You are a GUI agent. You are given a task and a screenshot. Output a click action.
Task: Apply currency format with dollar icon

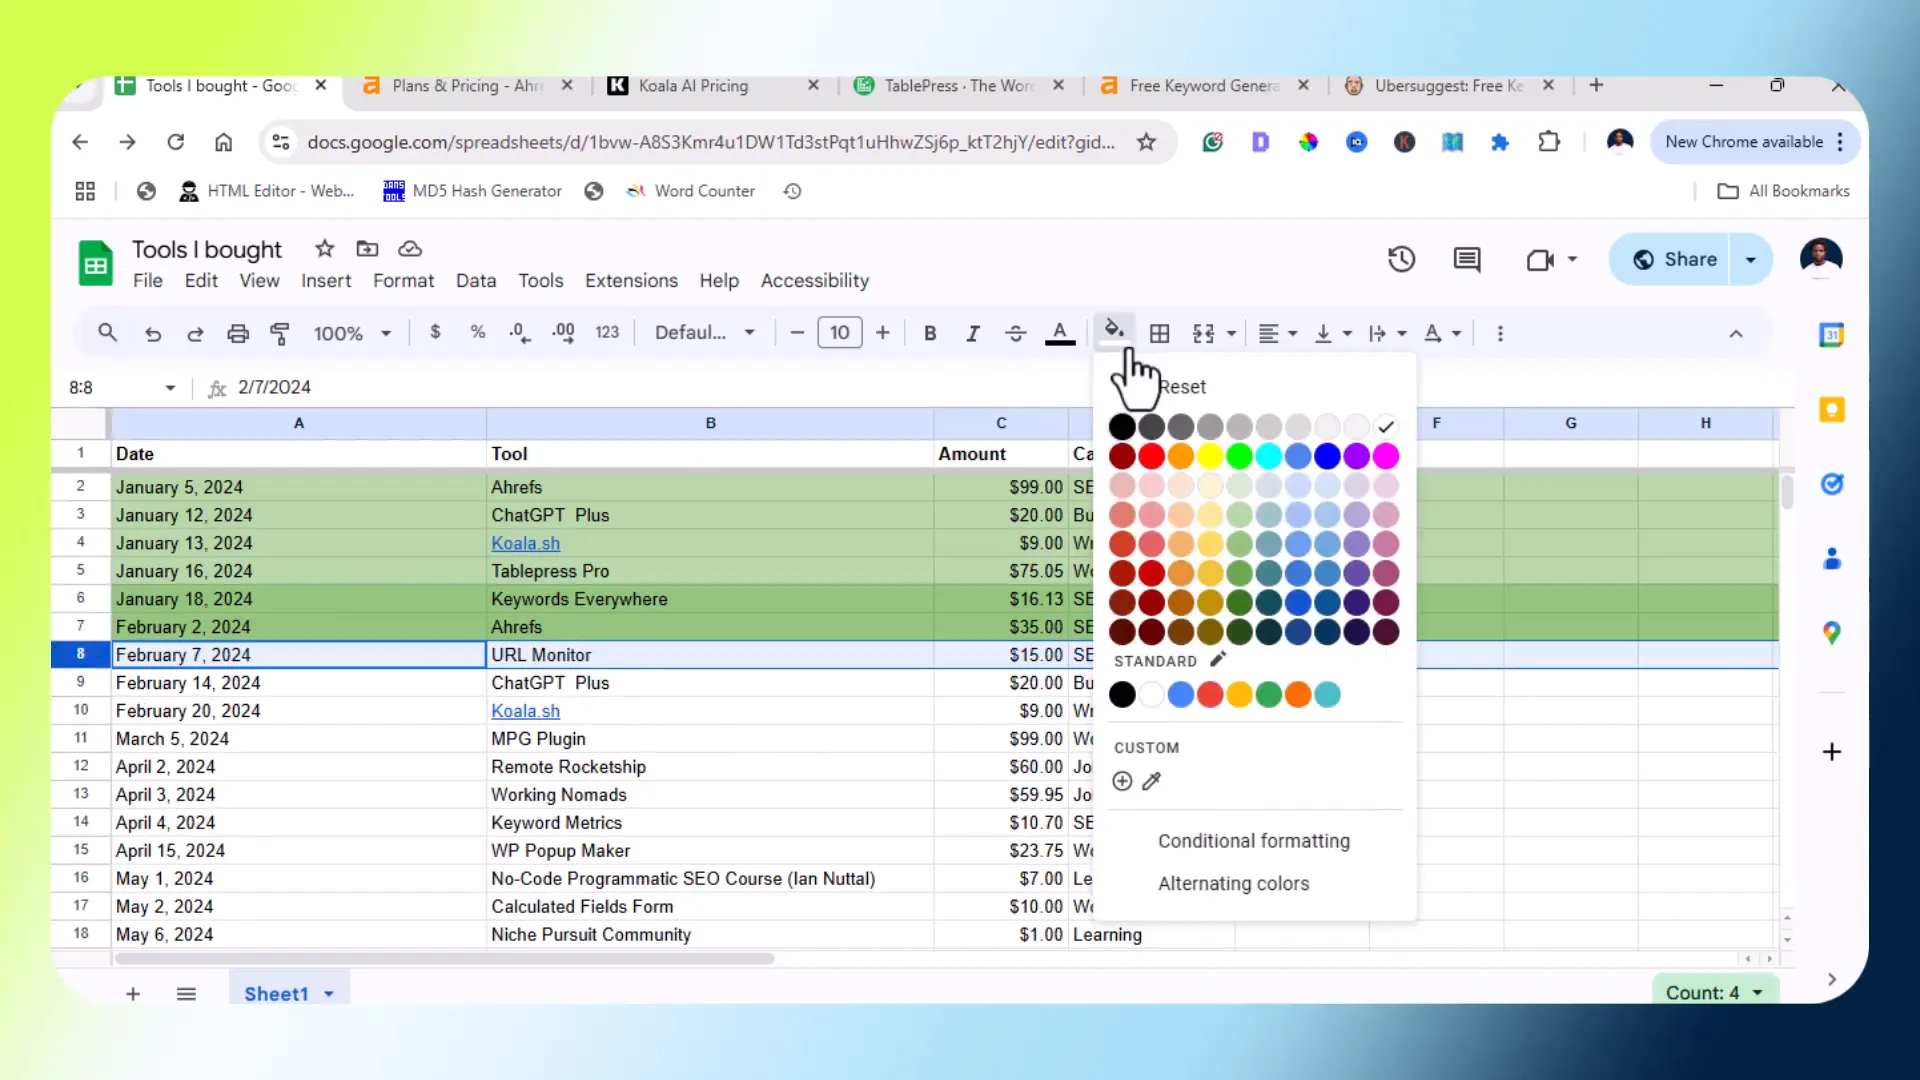click(435, 332)
